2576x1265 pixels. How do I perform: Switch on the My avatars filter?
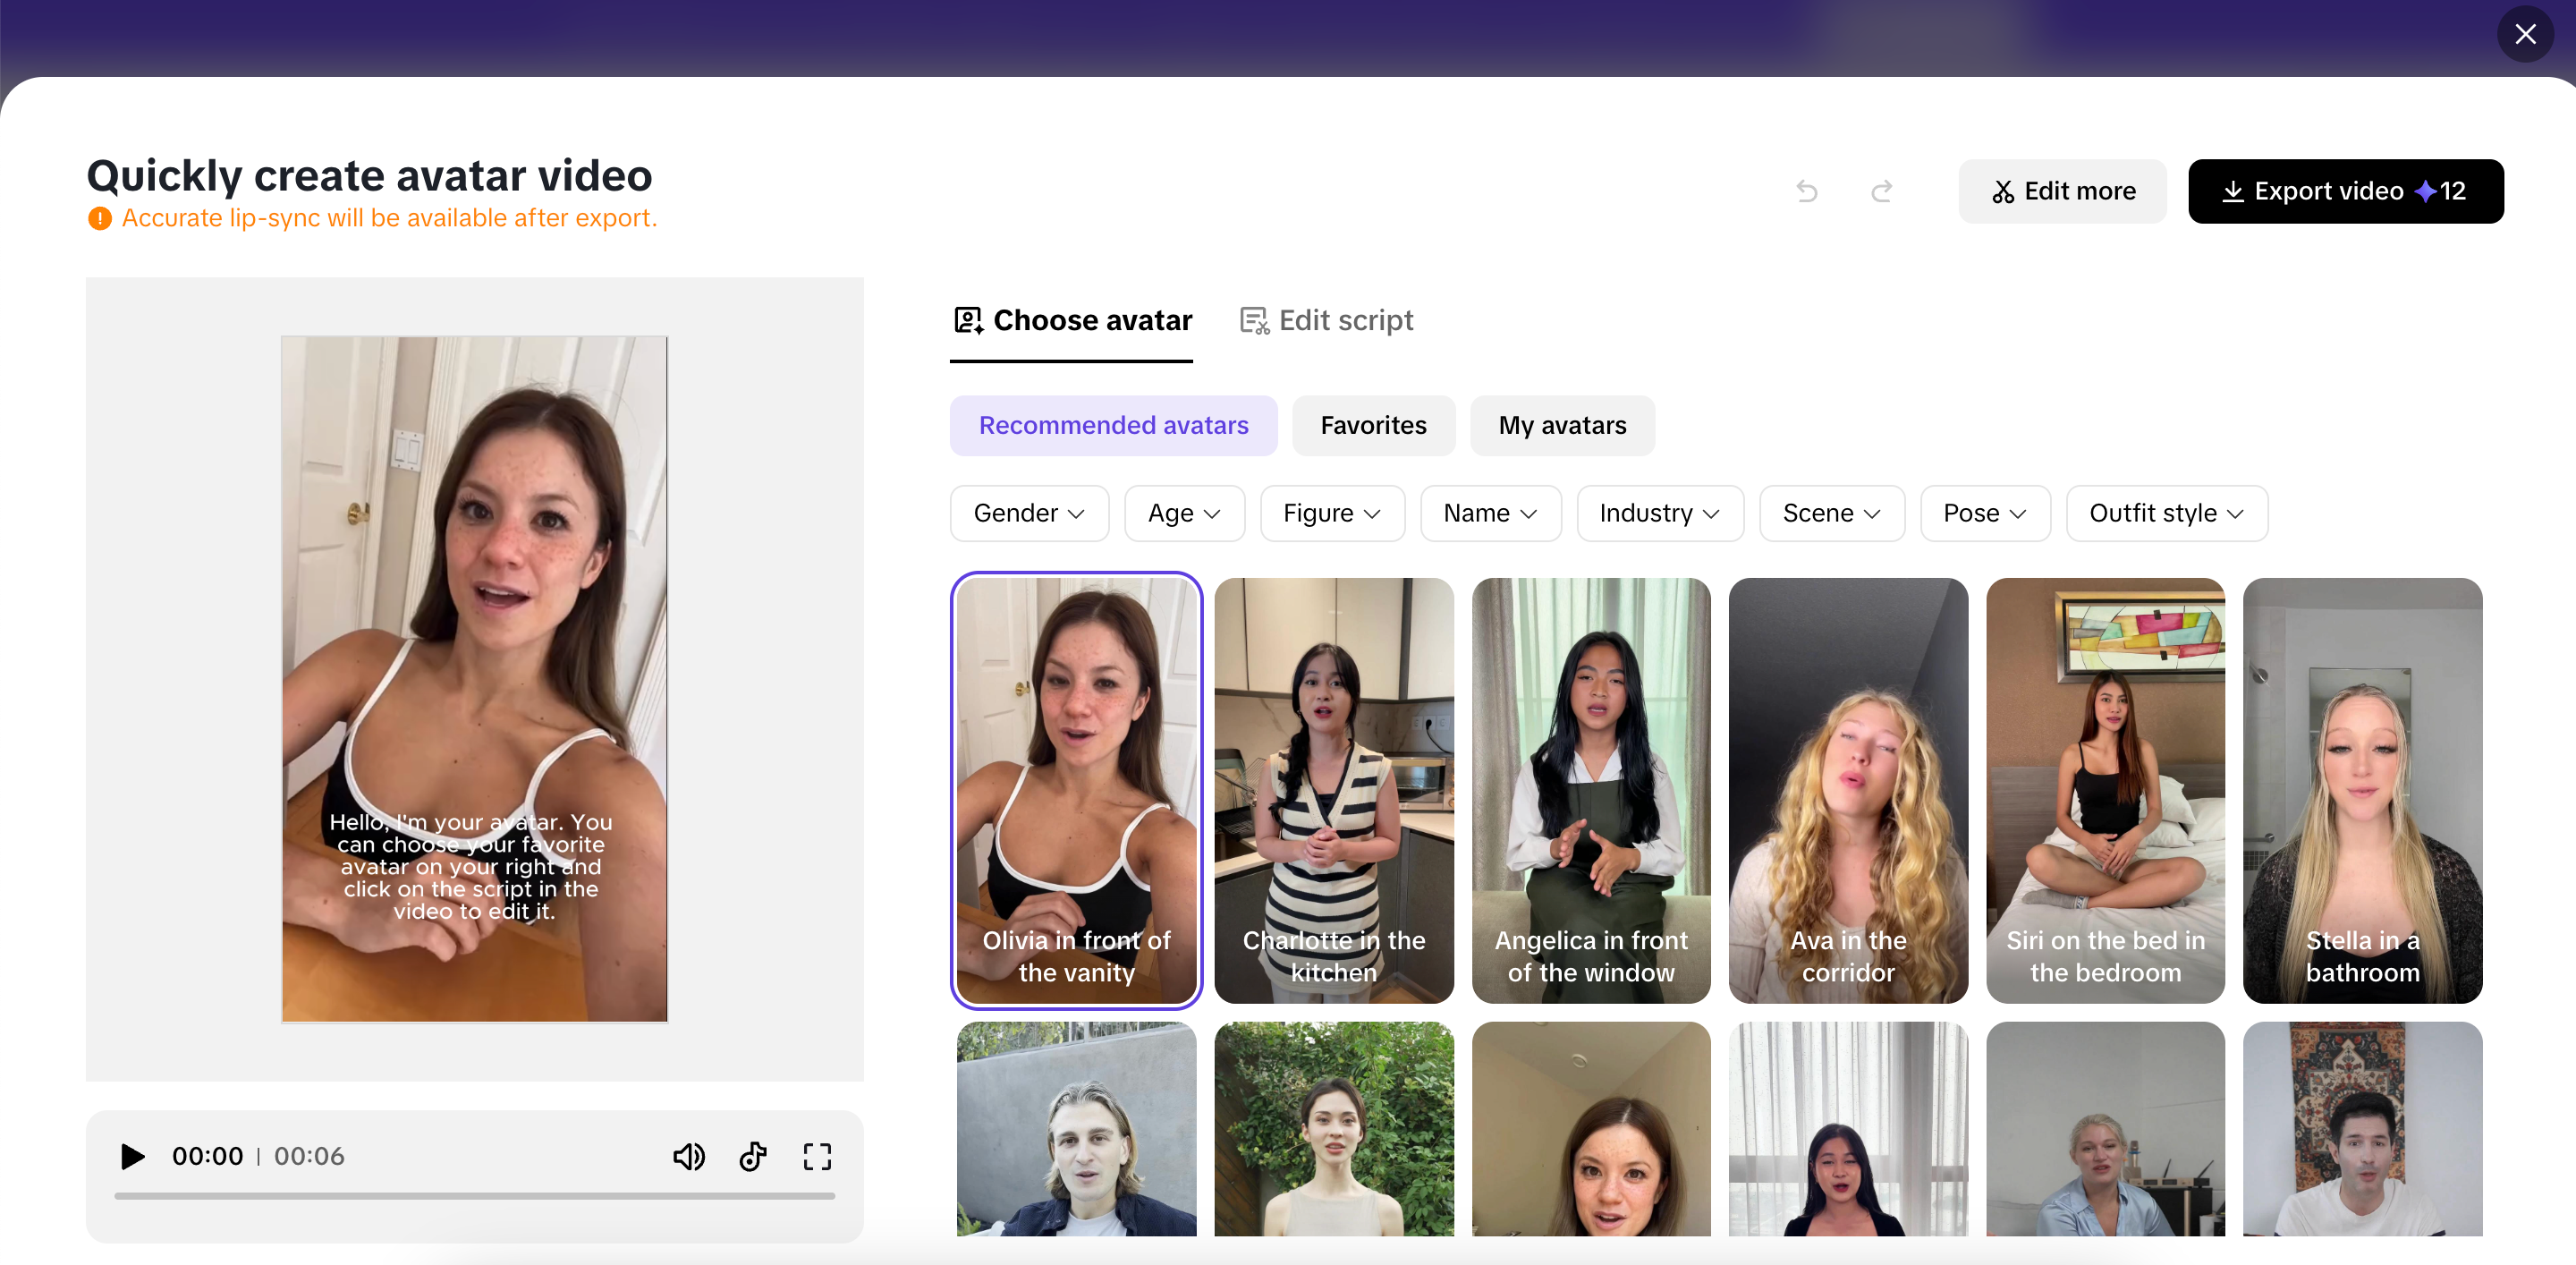pyautogui.click(x=1561, y=425)
